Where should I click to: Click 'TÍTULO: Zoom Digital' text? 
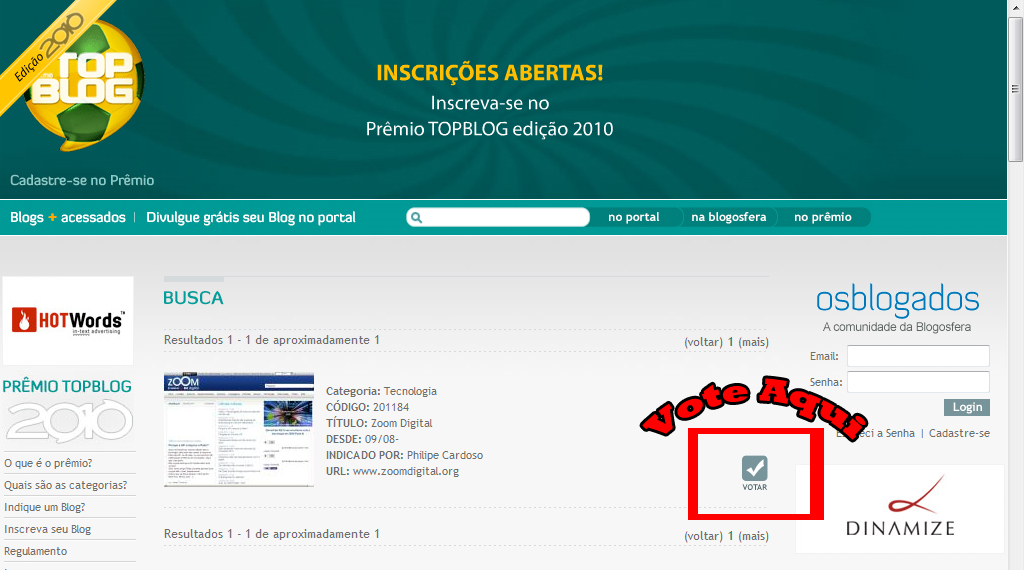tap(379, 423)
